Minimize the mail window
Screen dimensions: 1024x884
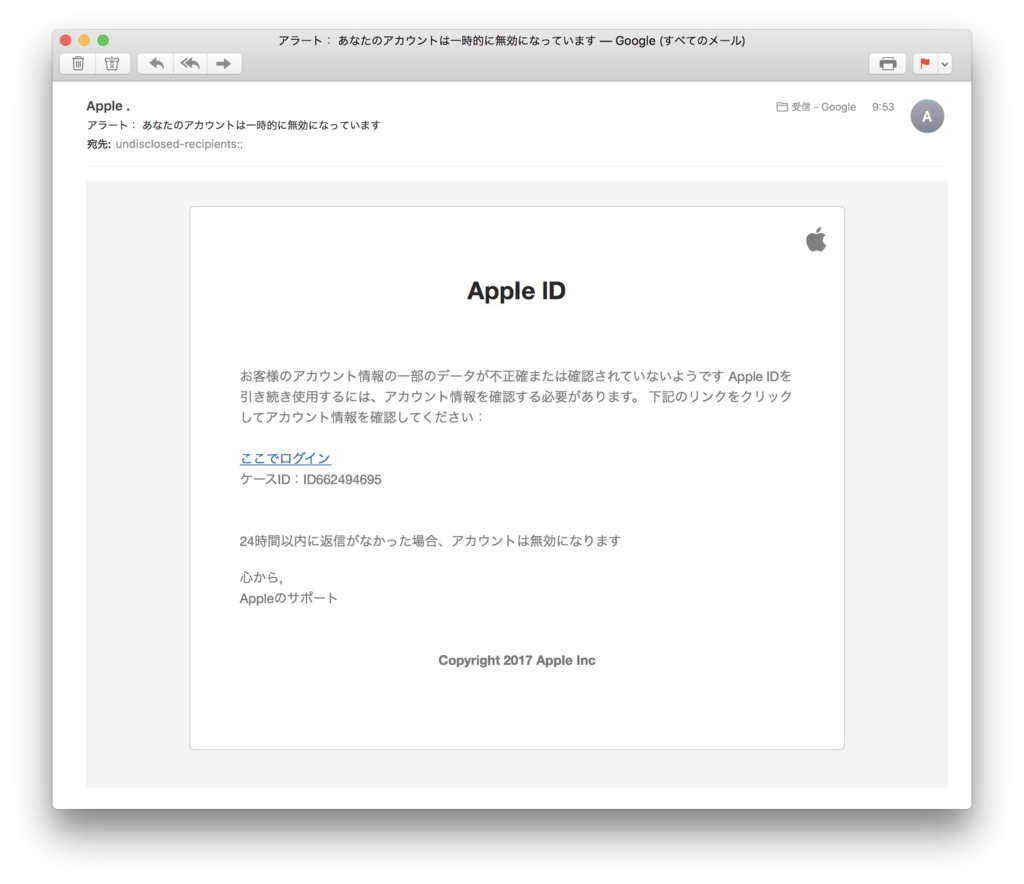pyautogui.click(x=84, y=40)
